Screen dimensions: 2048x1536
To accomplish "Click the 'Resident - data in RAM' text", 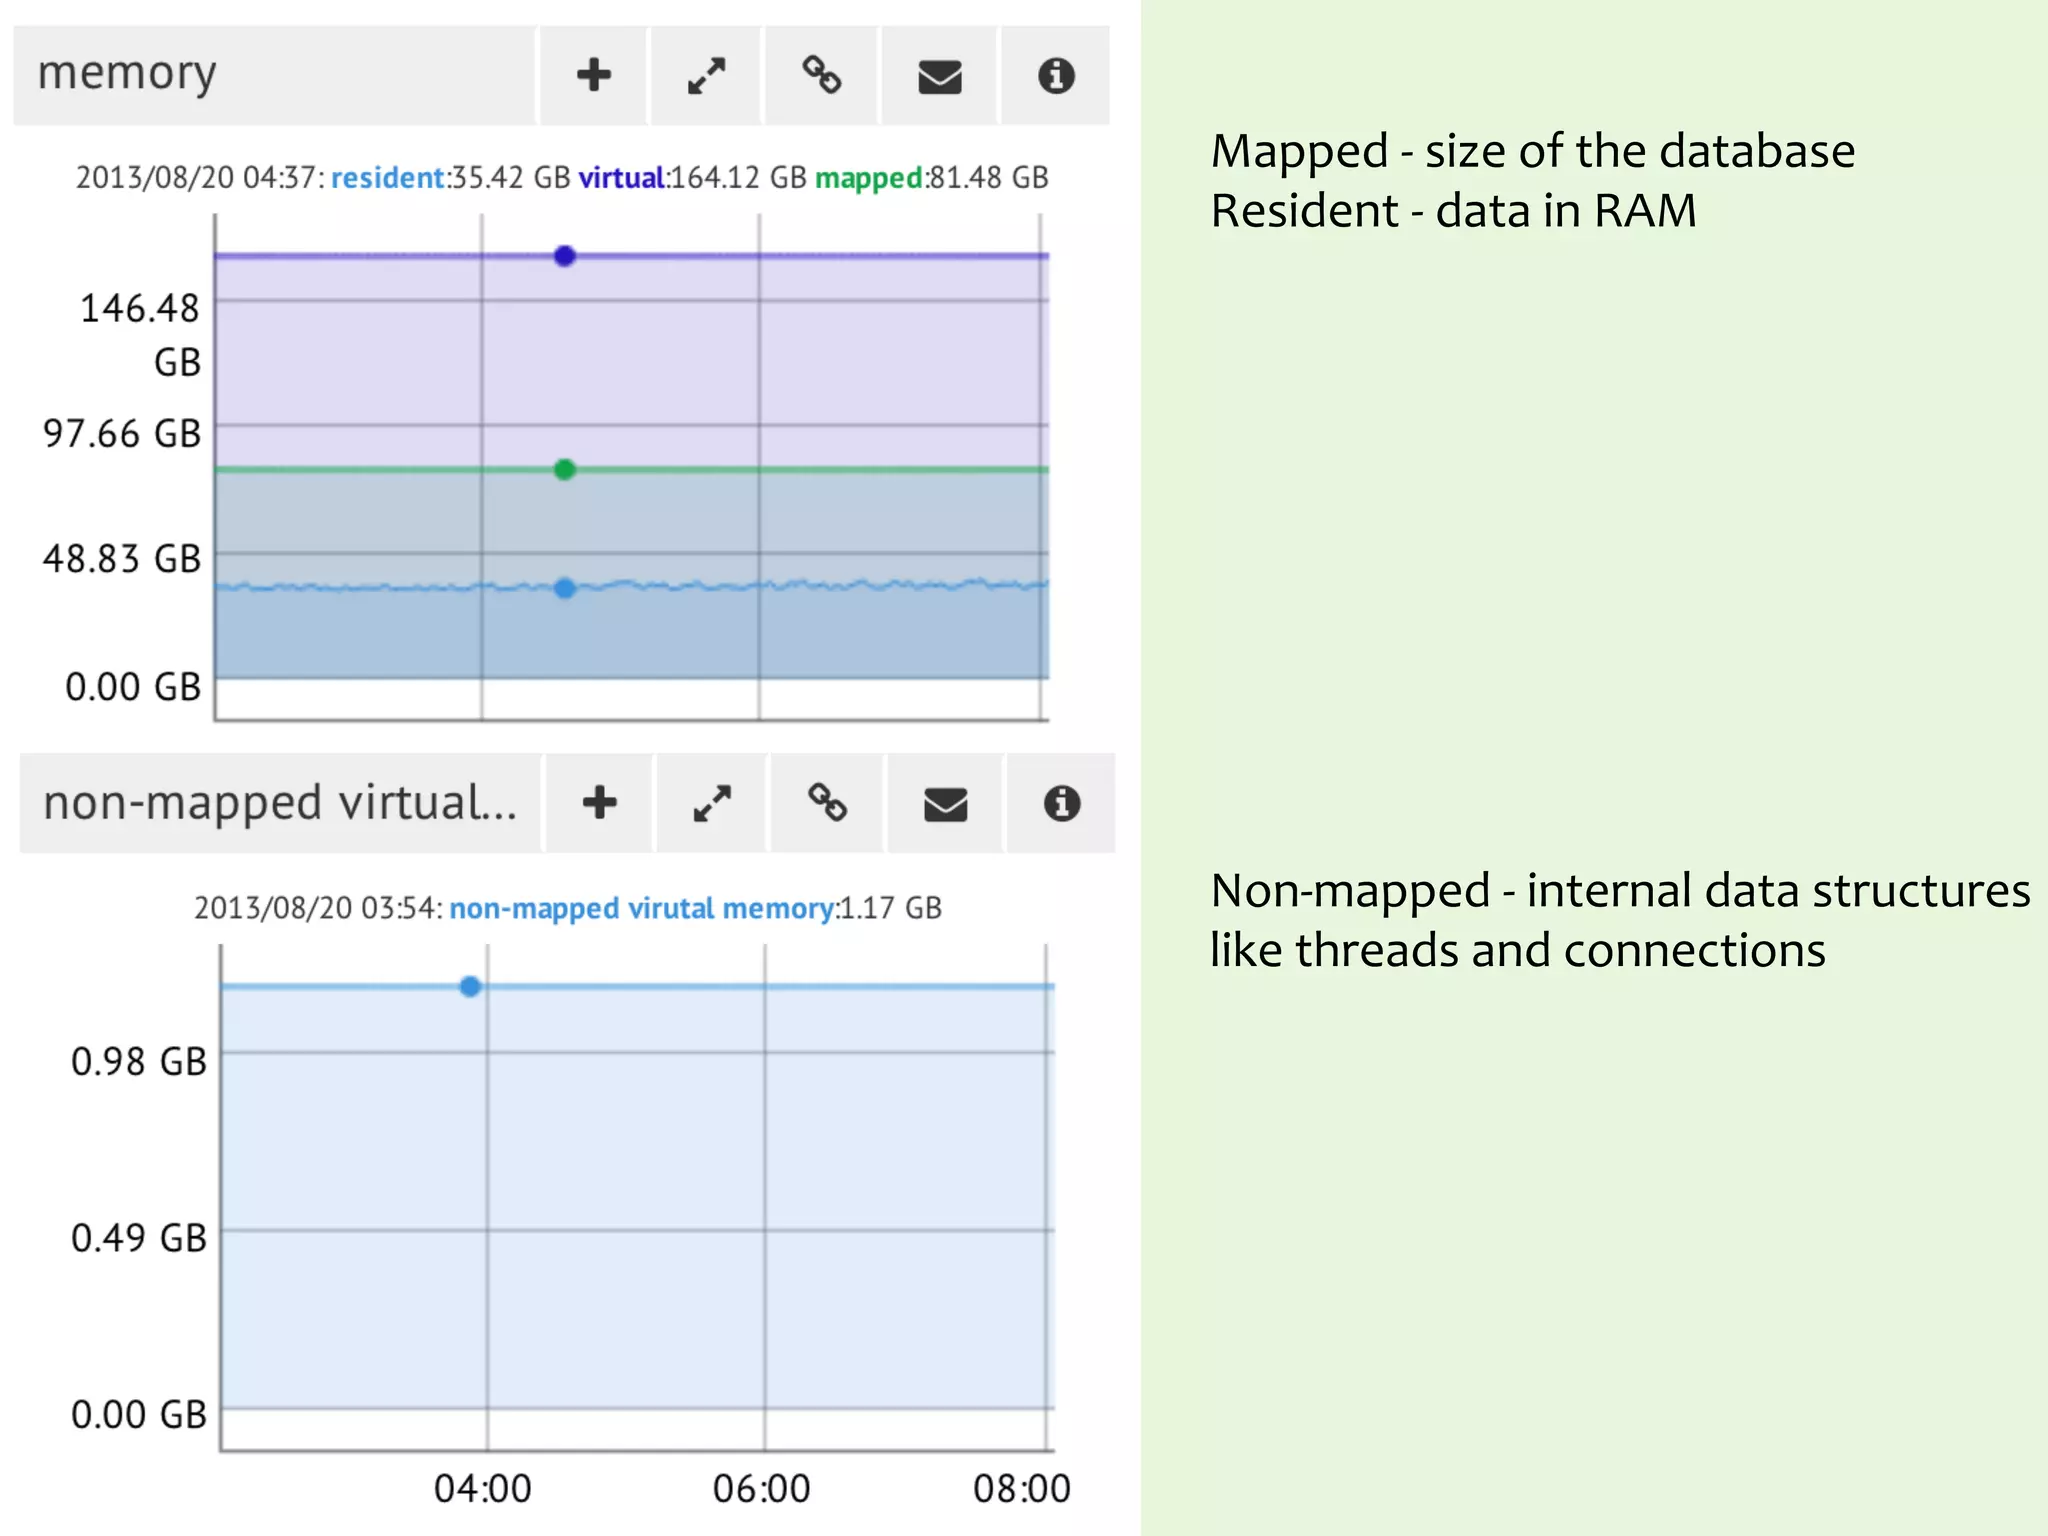I will click(x=1454, y=211).
